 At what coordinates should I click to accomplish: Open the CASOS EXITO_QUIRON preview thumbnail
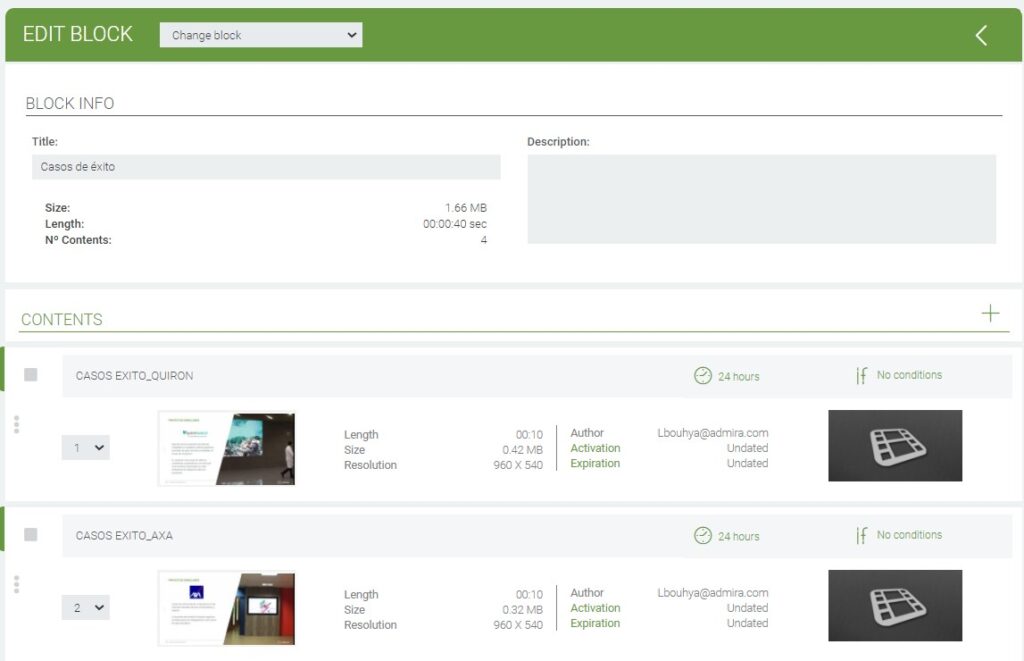tap(227, 448)
